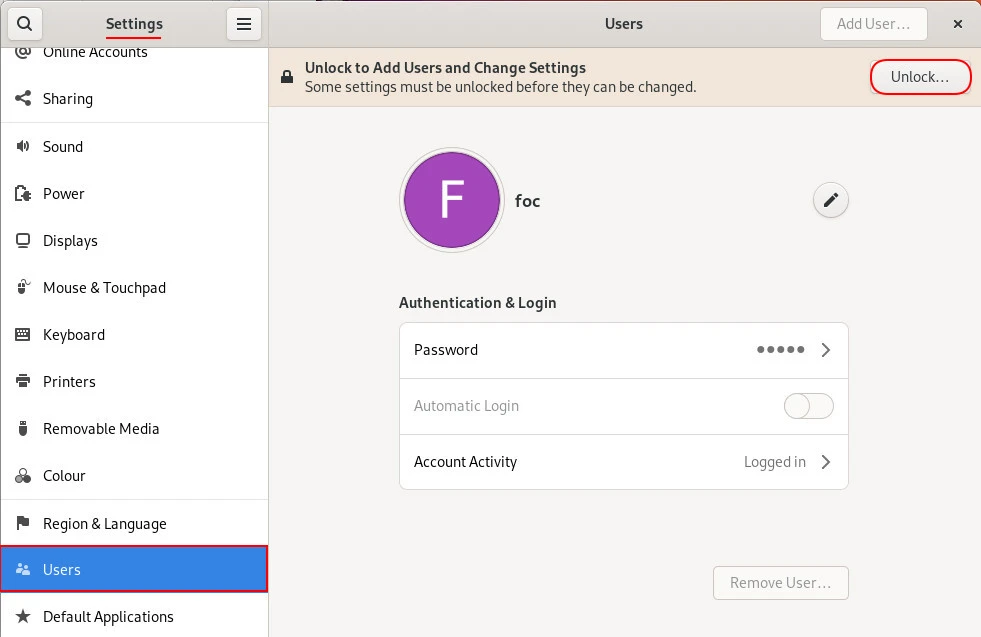The height and width of the screenshot is (637, 981).
Task: Edit the user avatar with pencil icon
Action: point(830,200)
